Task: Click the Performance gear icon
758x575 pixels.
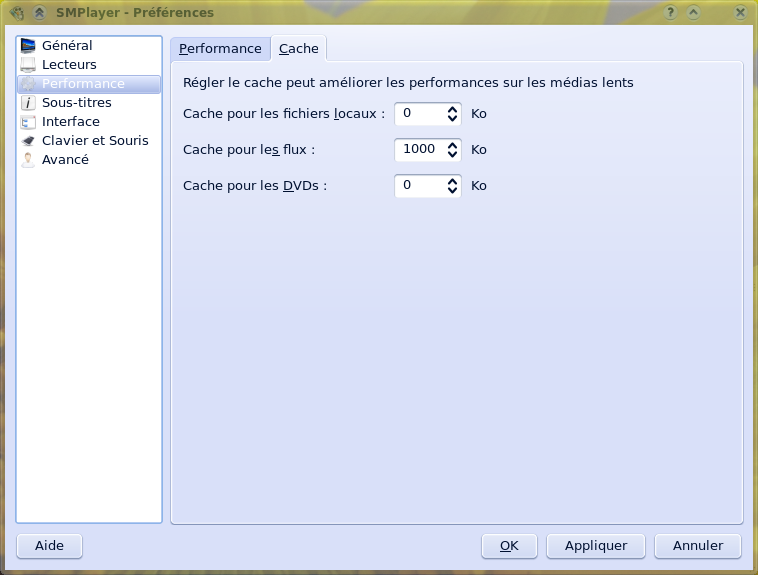Action: click(x=28, y=84)
